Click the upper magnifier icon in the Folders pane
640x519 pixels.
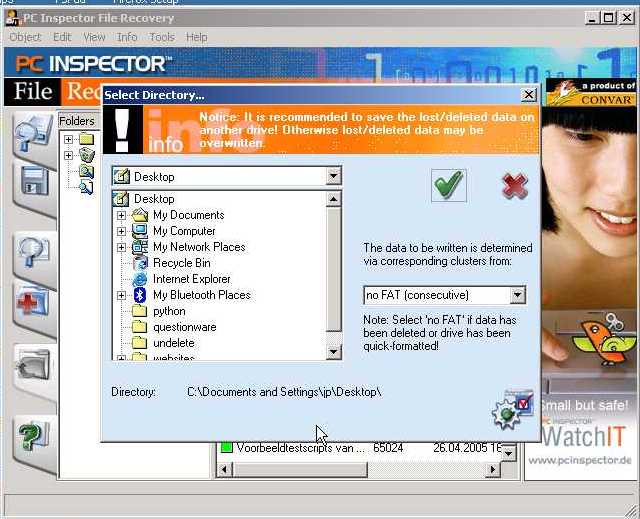tap(86, 171)
